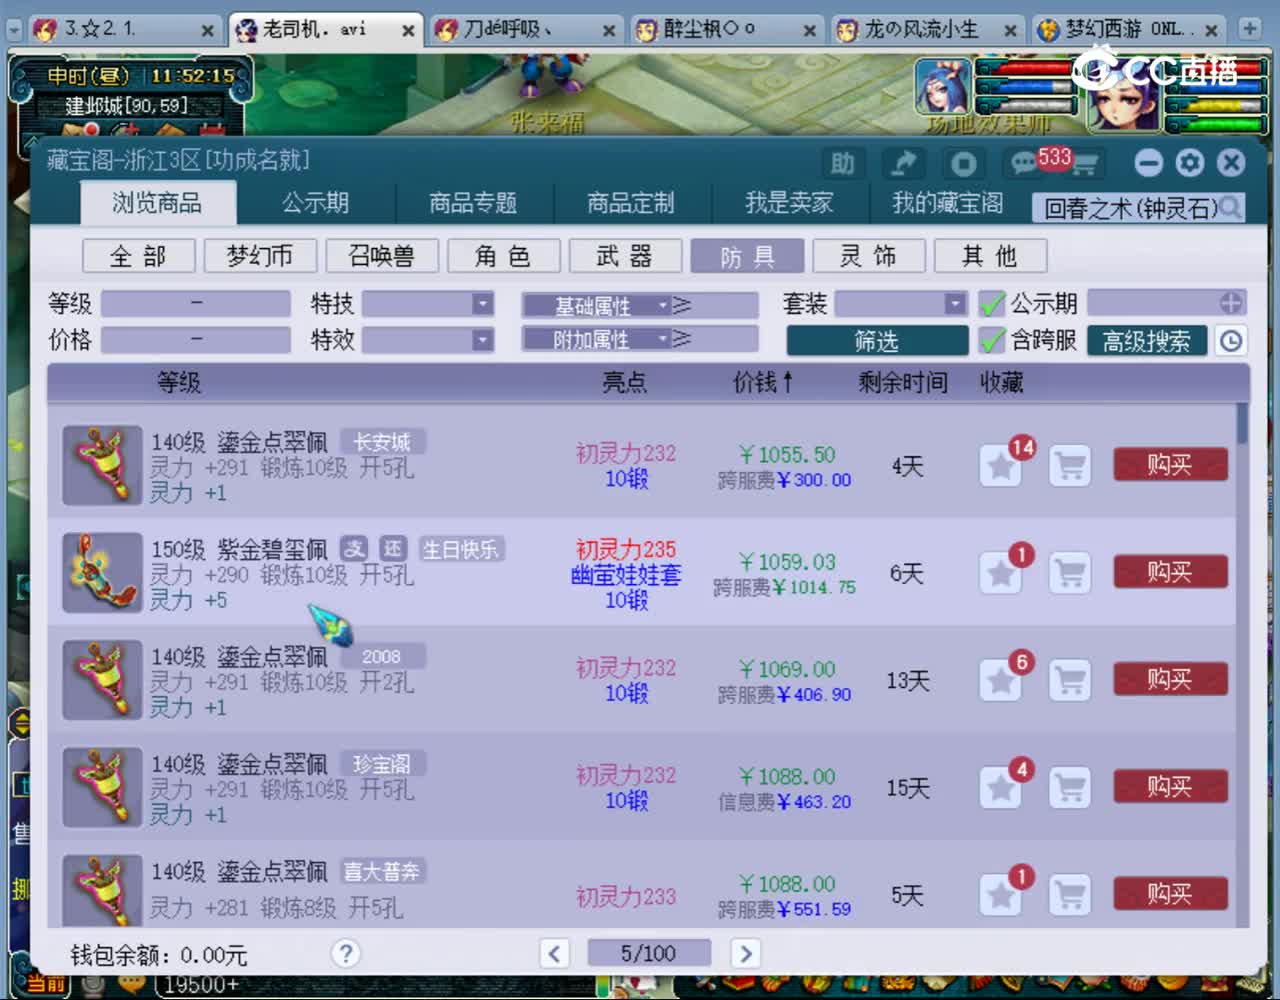
Task: Toggle the 公示期 checkbox
Action: [991, 303]
